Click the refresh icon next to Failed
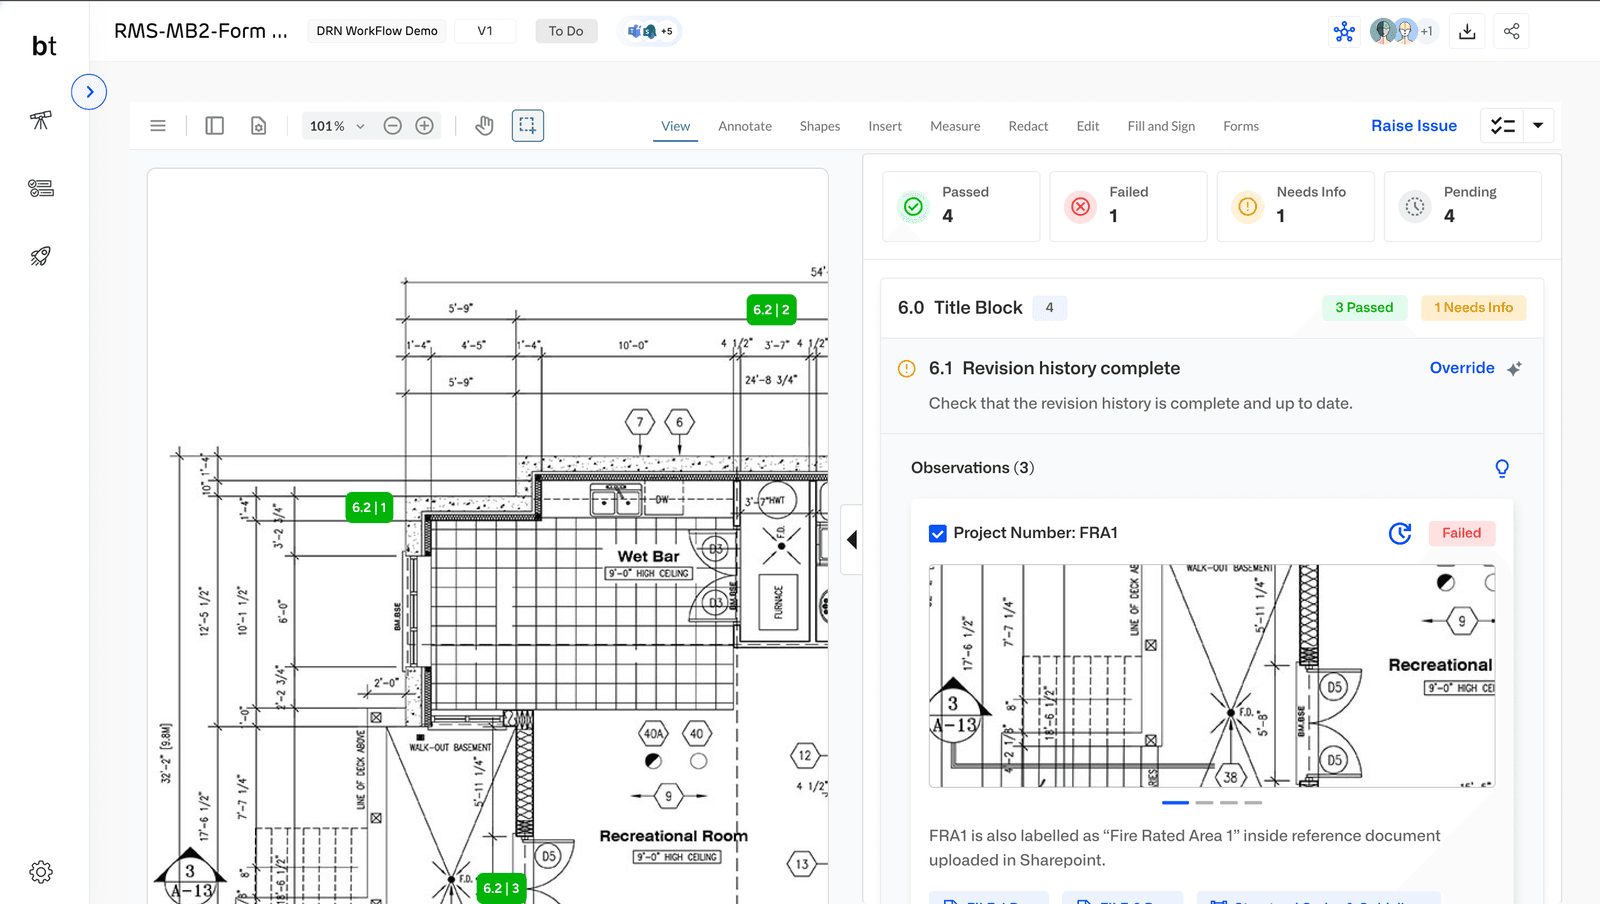 pos(1400,534)
